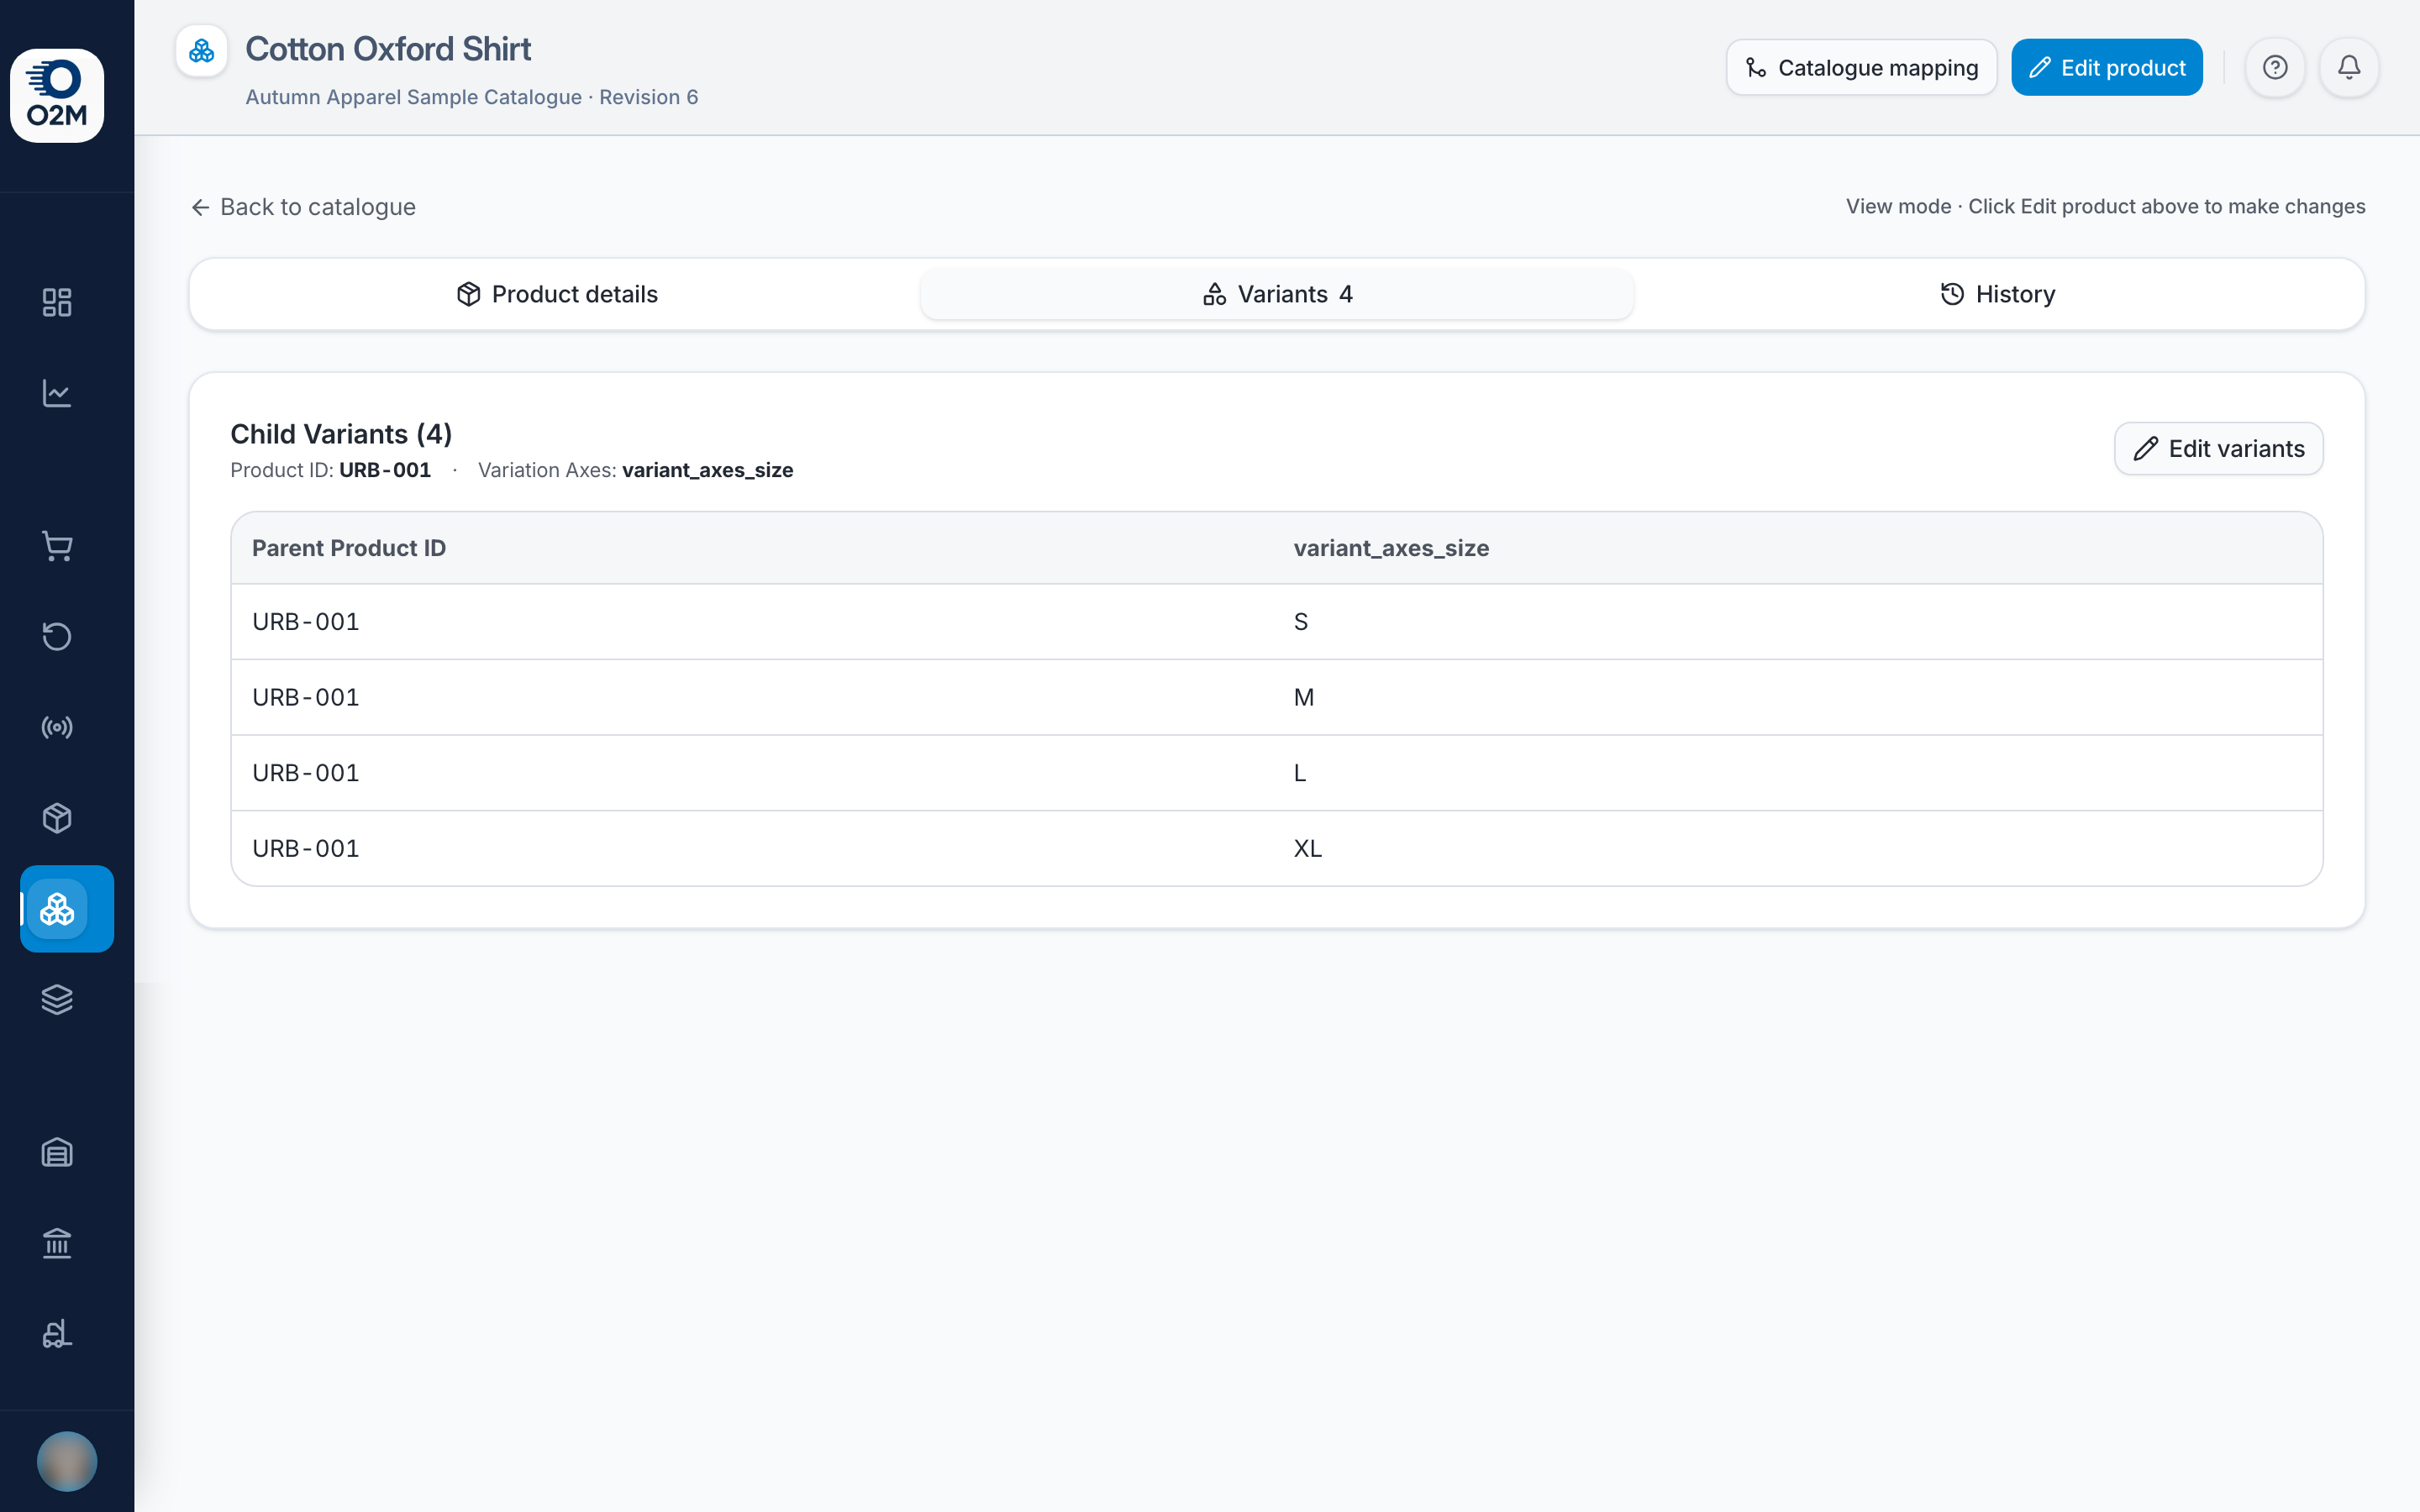Open the notifications bell icon

click(2349, 67)
